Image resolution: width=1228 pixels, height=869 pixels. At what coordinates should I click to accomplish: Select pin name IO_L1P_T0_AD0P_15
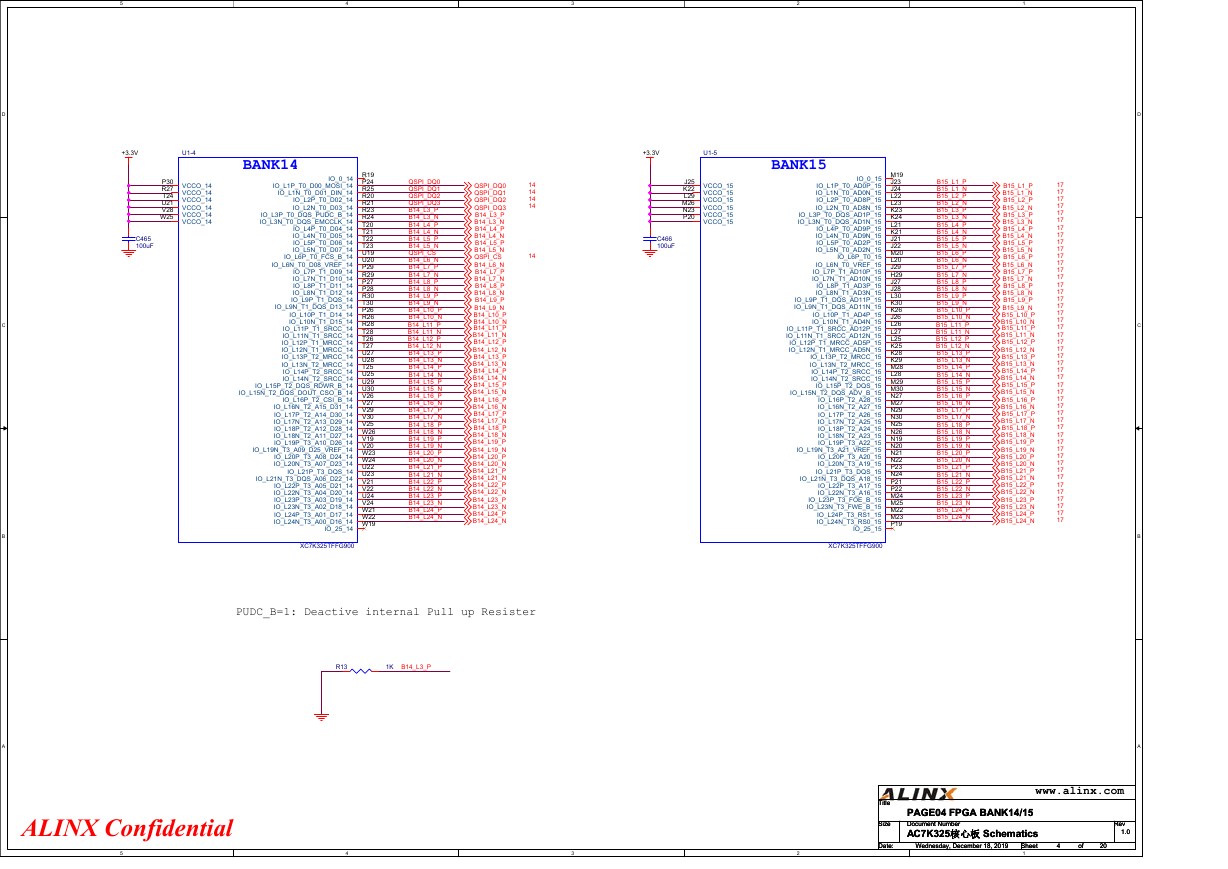point(849,186)
